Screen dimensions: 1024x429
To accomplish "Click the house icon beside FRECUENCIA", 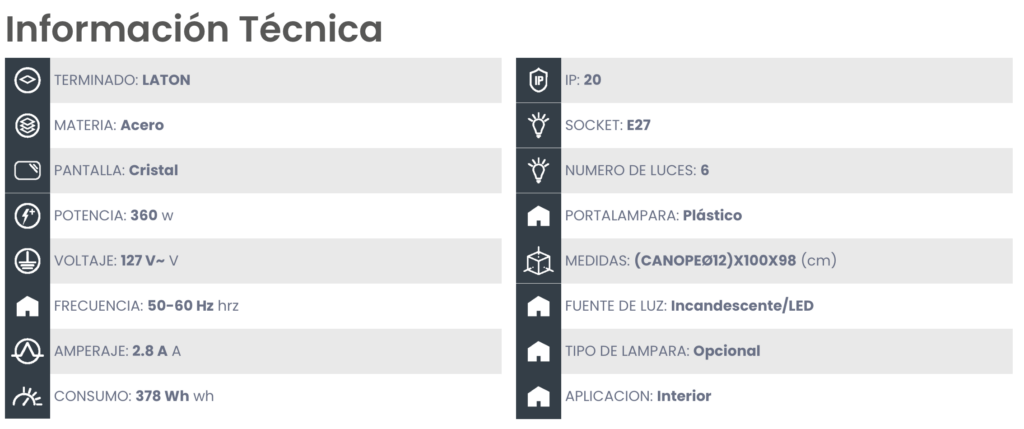I will point(27,306).
